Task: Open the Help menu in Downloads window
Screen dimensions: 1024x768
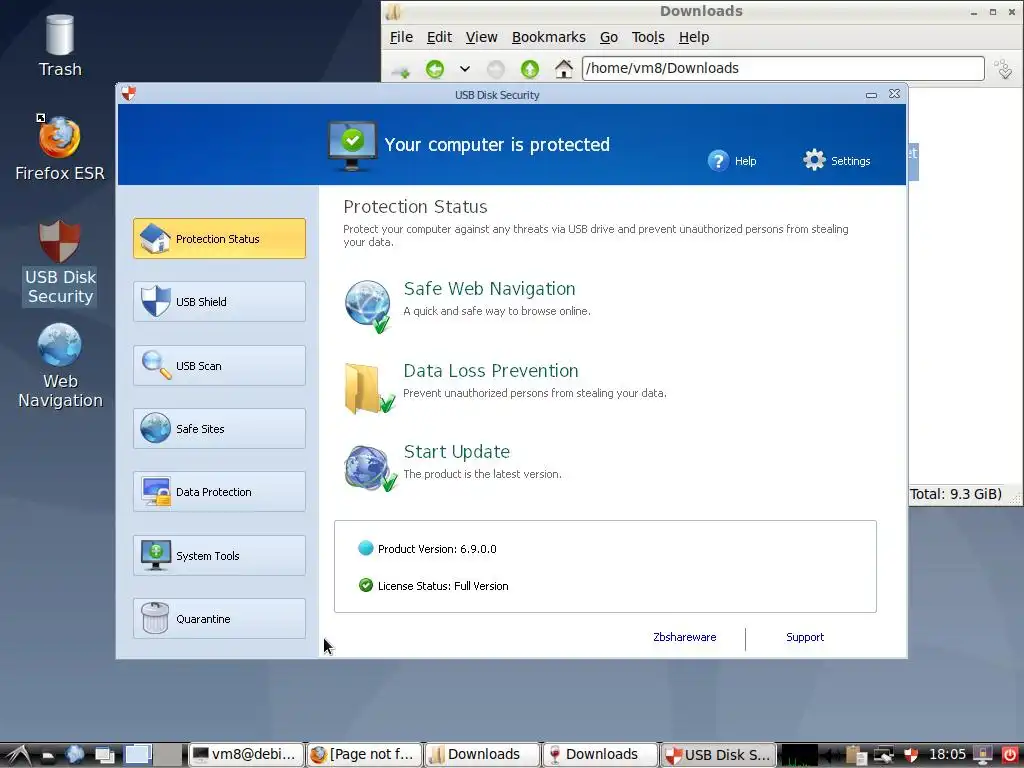Action: [694, 37]
